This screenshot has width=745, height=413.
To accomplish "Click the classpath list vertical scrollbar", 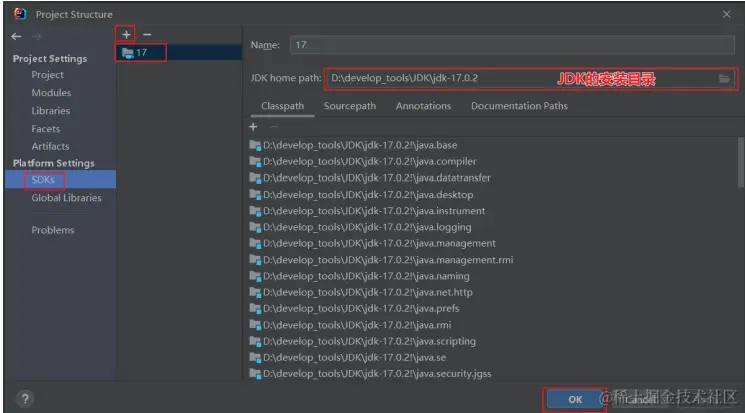I will 741,163.
